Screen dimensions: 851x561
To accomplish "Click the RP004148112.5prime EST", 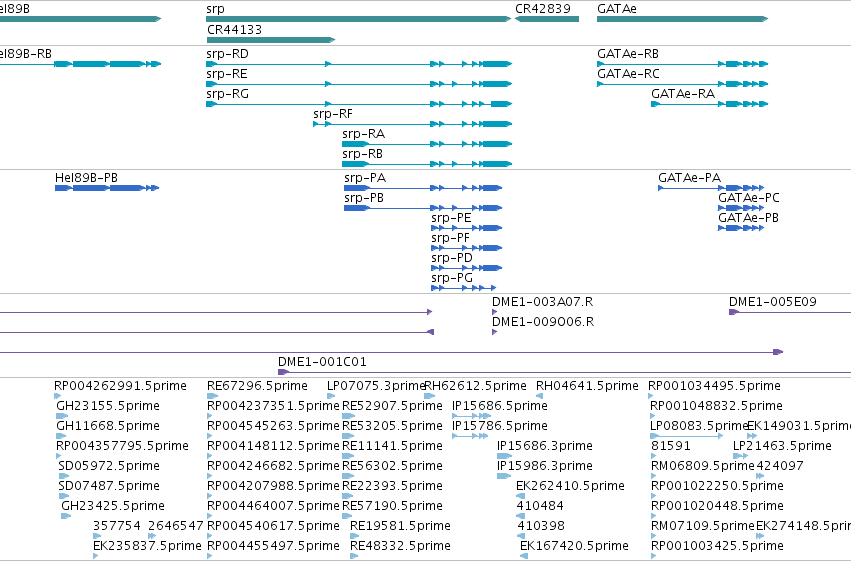I will point(210,456).
